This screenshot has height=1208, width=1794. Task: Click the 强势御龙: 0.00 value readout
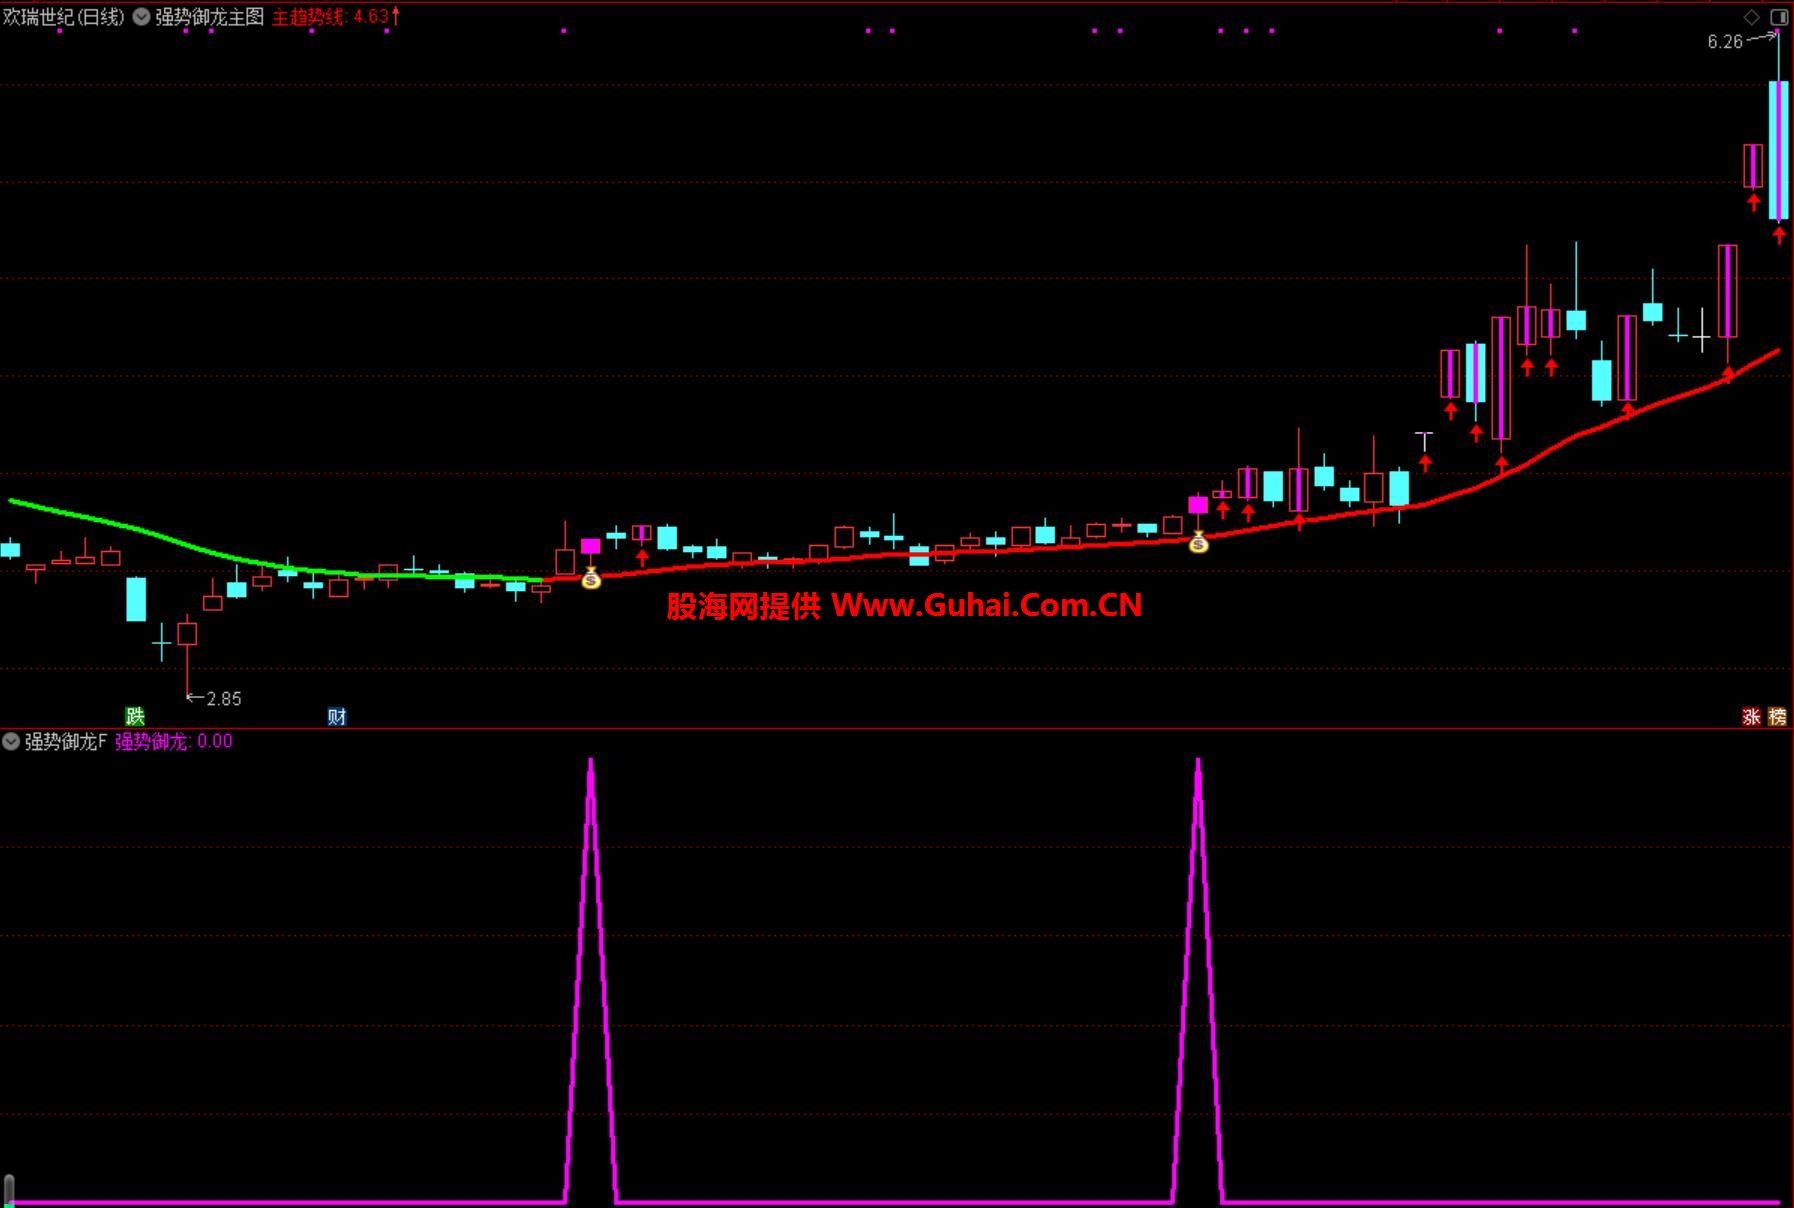(174, 741)
